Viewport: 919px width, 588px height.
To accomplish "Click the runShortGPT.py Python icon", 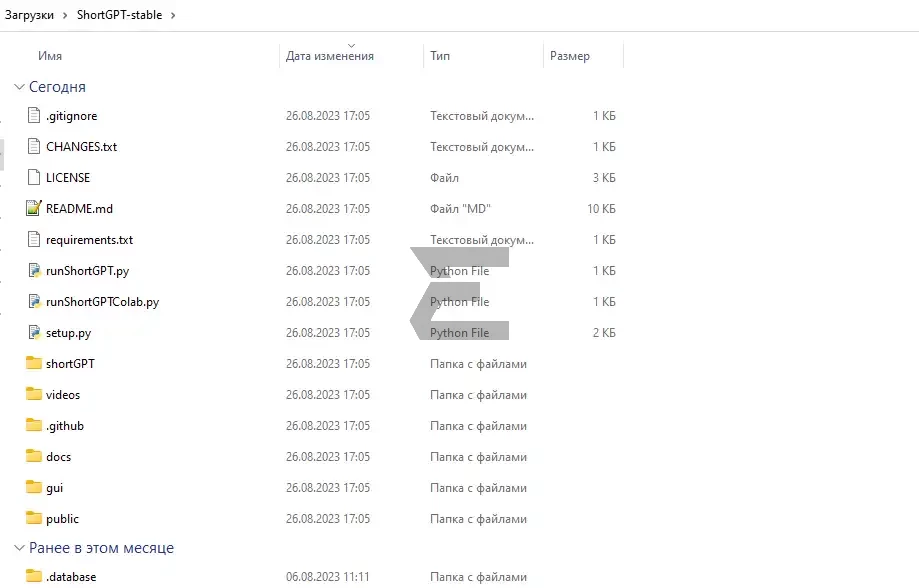I will pos(35,270).
